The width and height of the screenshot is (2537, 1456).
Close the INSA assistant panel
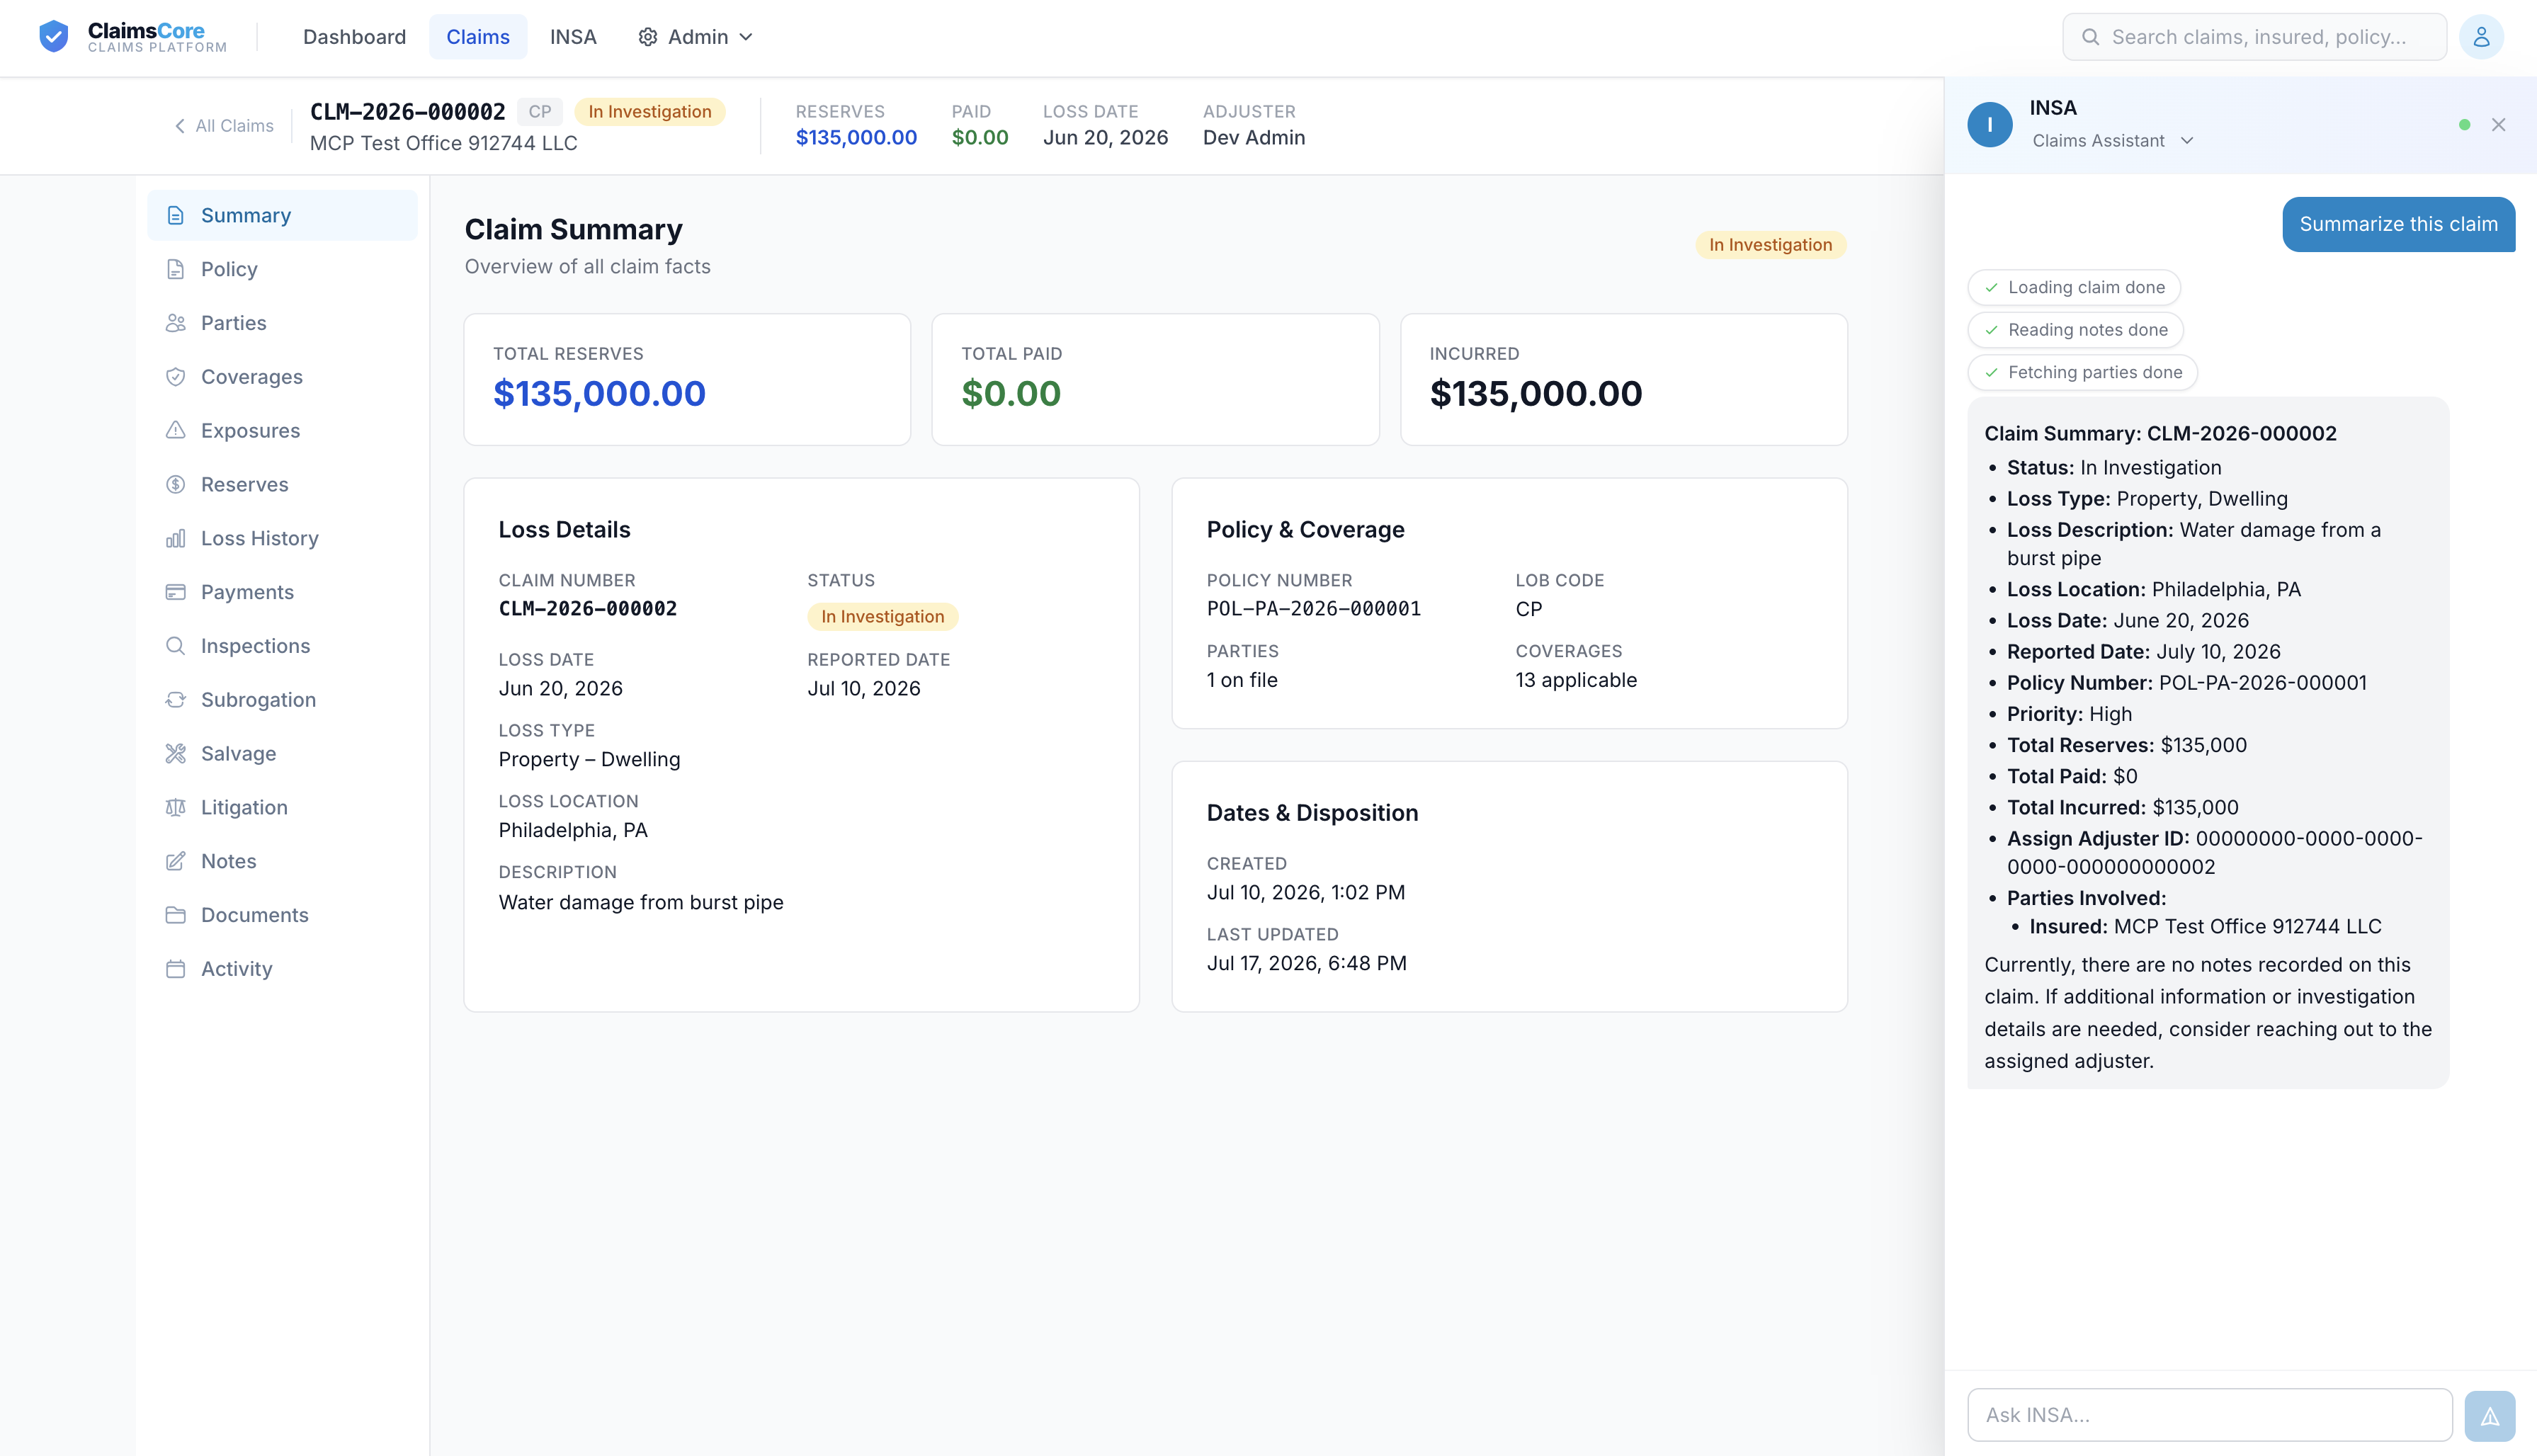pos(2499,125)
